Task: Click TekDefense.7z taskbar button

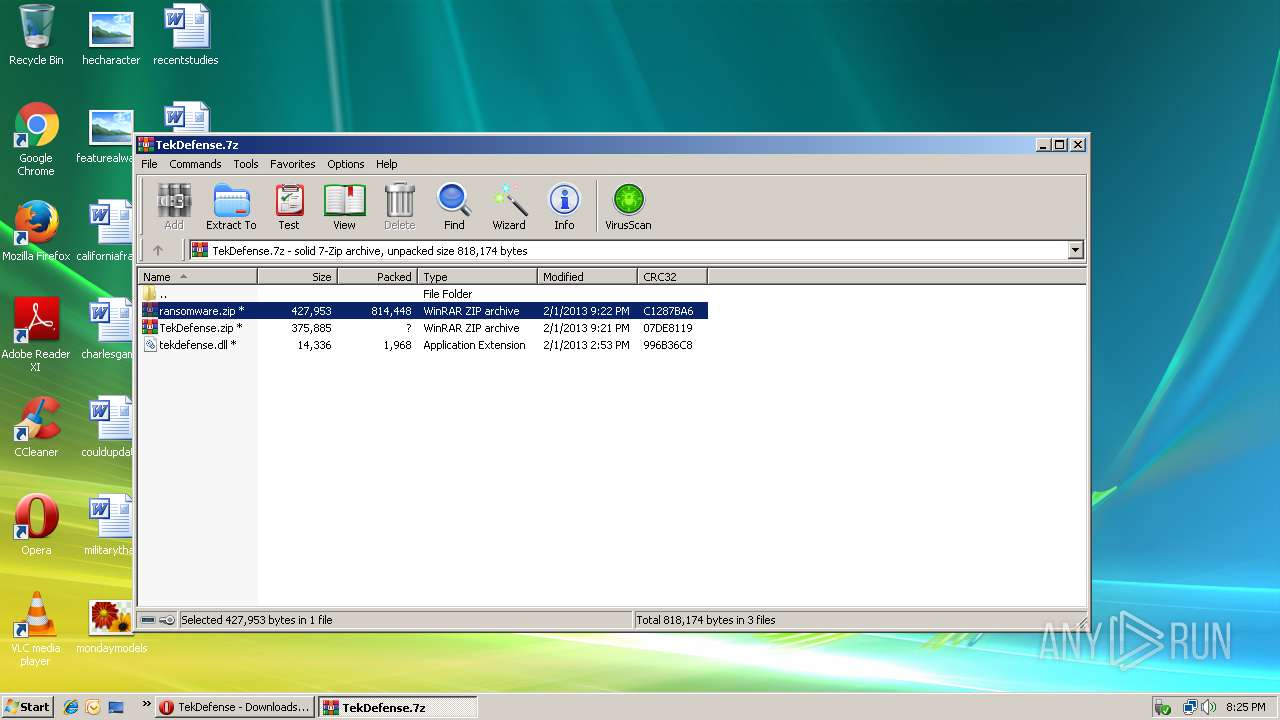Action: [398, 707]
